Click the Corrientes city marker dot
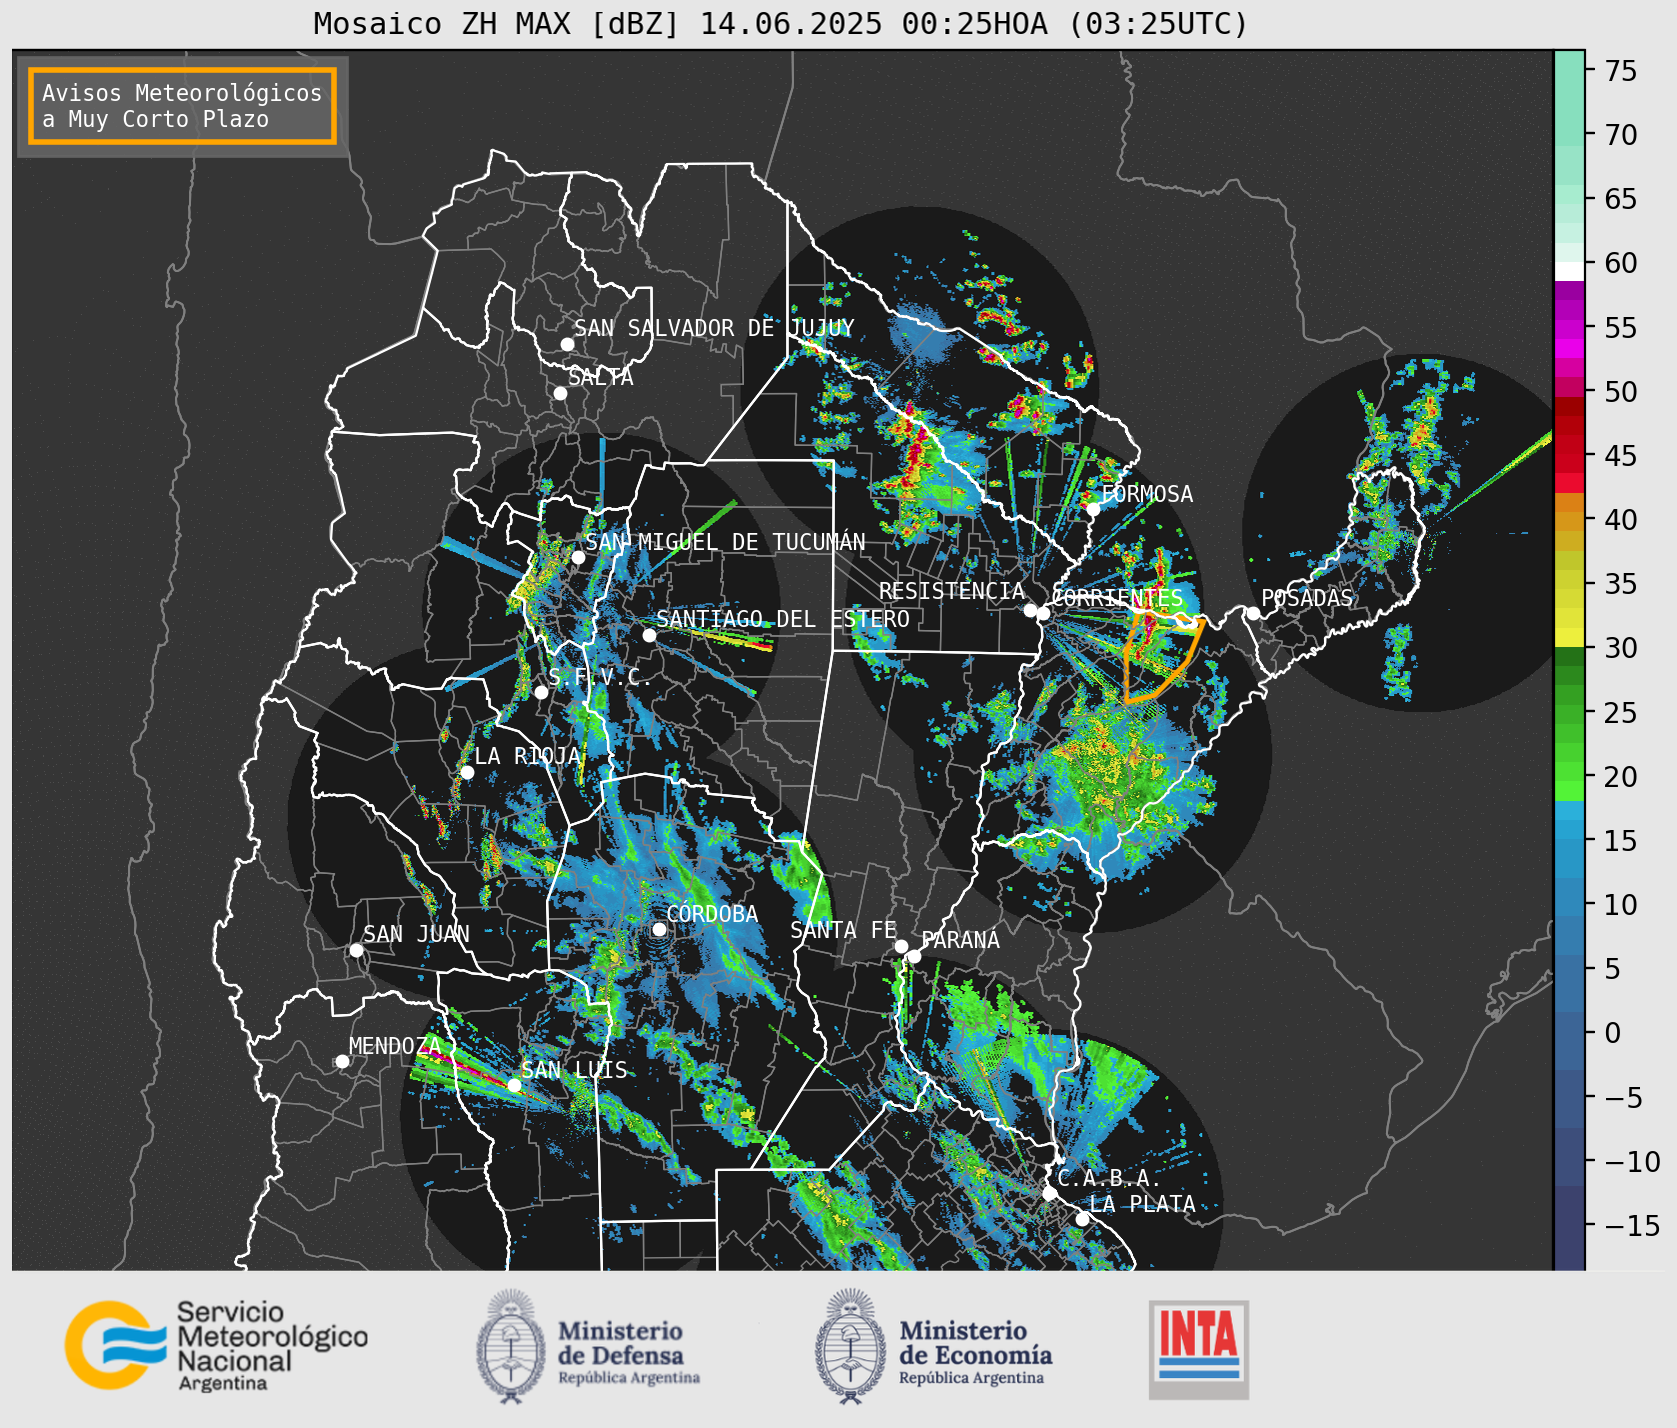 (1043, 614)
